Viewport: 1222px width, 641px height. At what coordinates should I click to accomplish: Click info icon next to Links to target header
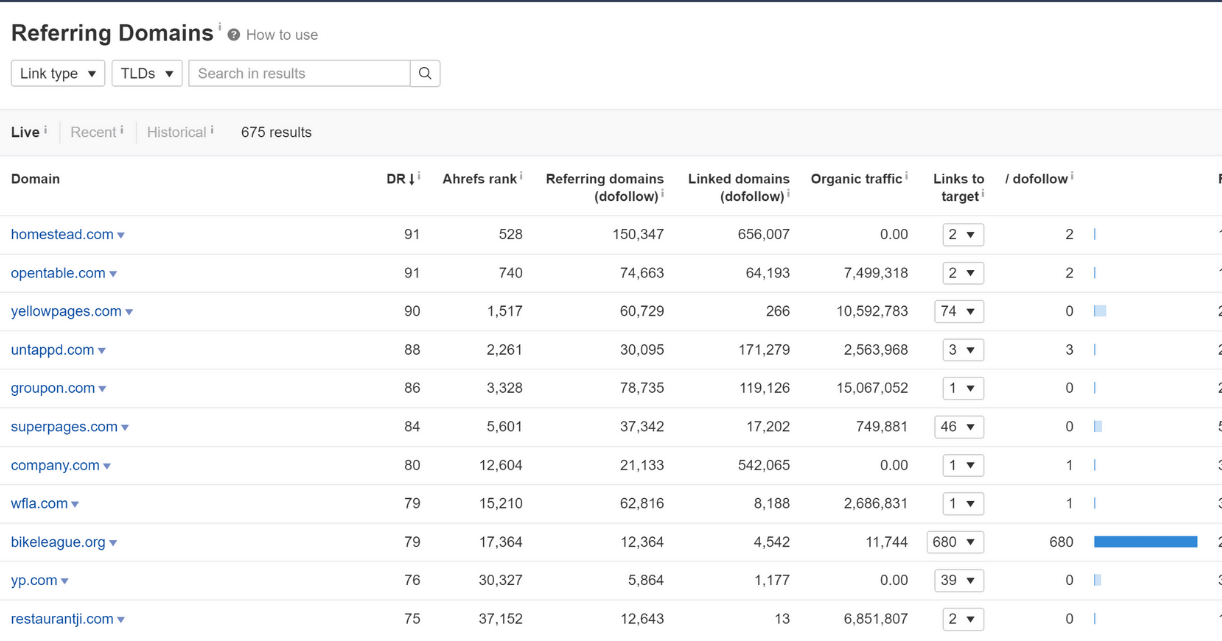pos(982,194)
